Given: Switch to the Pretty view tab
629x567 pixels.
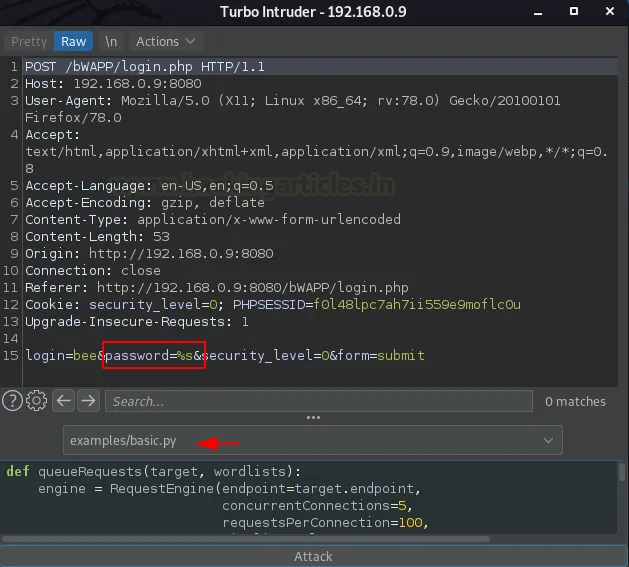Looking at the screenshot, I should click(29, 41).
